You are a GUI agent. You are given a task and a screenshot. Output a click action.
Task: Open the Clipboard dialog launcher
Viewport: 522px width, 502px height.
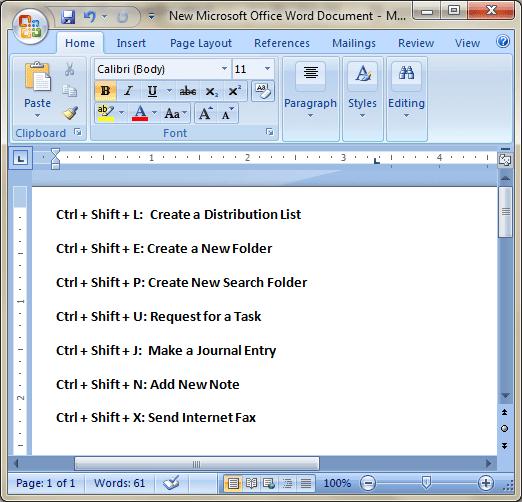coord(78,133)
